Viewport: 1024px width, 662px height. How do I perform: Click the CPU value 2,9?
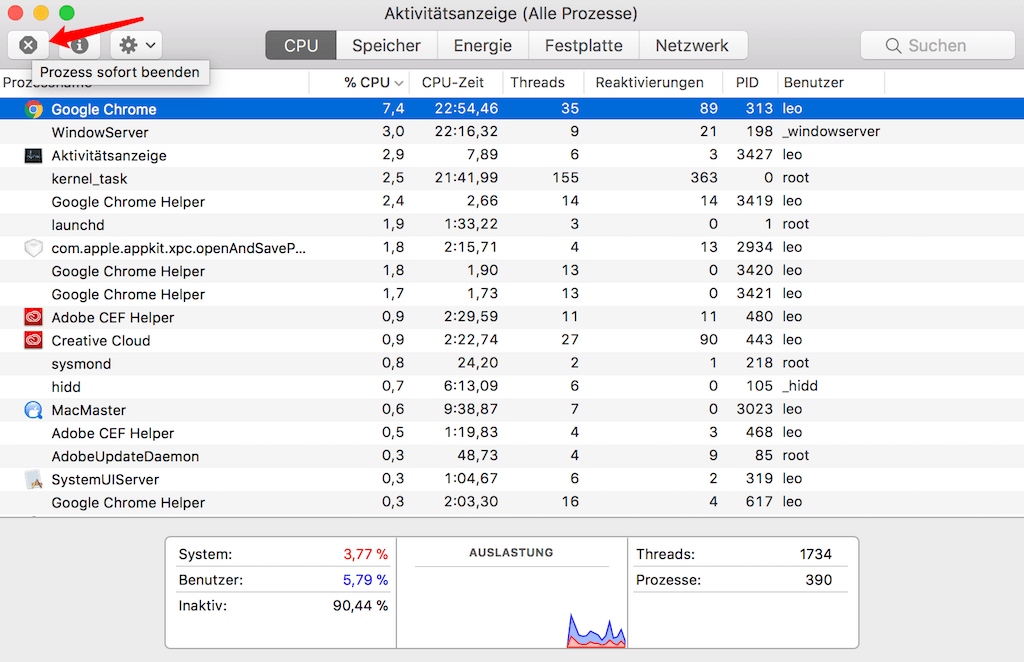click(x=393, y=155)
